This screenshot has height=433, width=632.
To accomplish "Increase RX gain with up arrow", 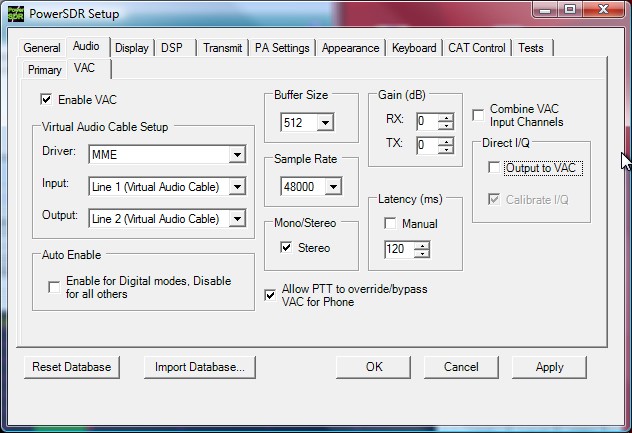I will (x=446, y=118).
